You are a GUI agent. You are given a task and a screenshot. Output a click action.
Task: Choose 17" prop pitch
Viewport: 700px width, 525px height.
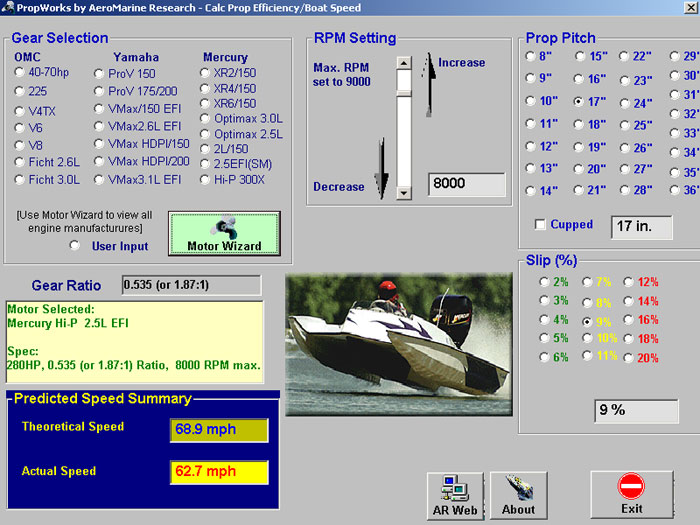[578, 101]
